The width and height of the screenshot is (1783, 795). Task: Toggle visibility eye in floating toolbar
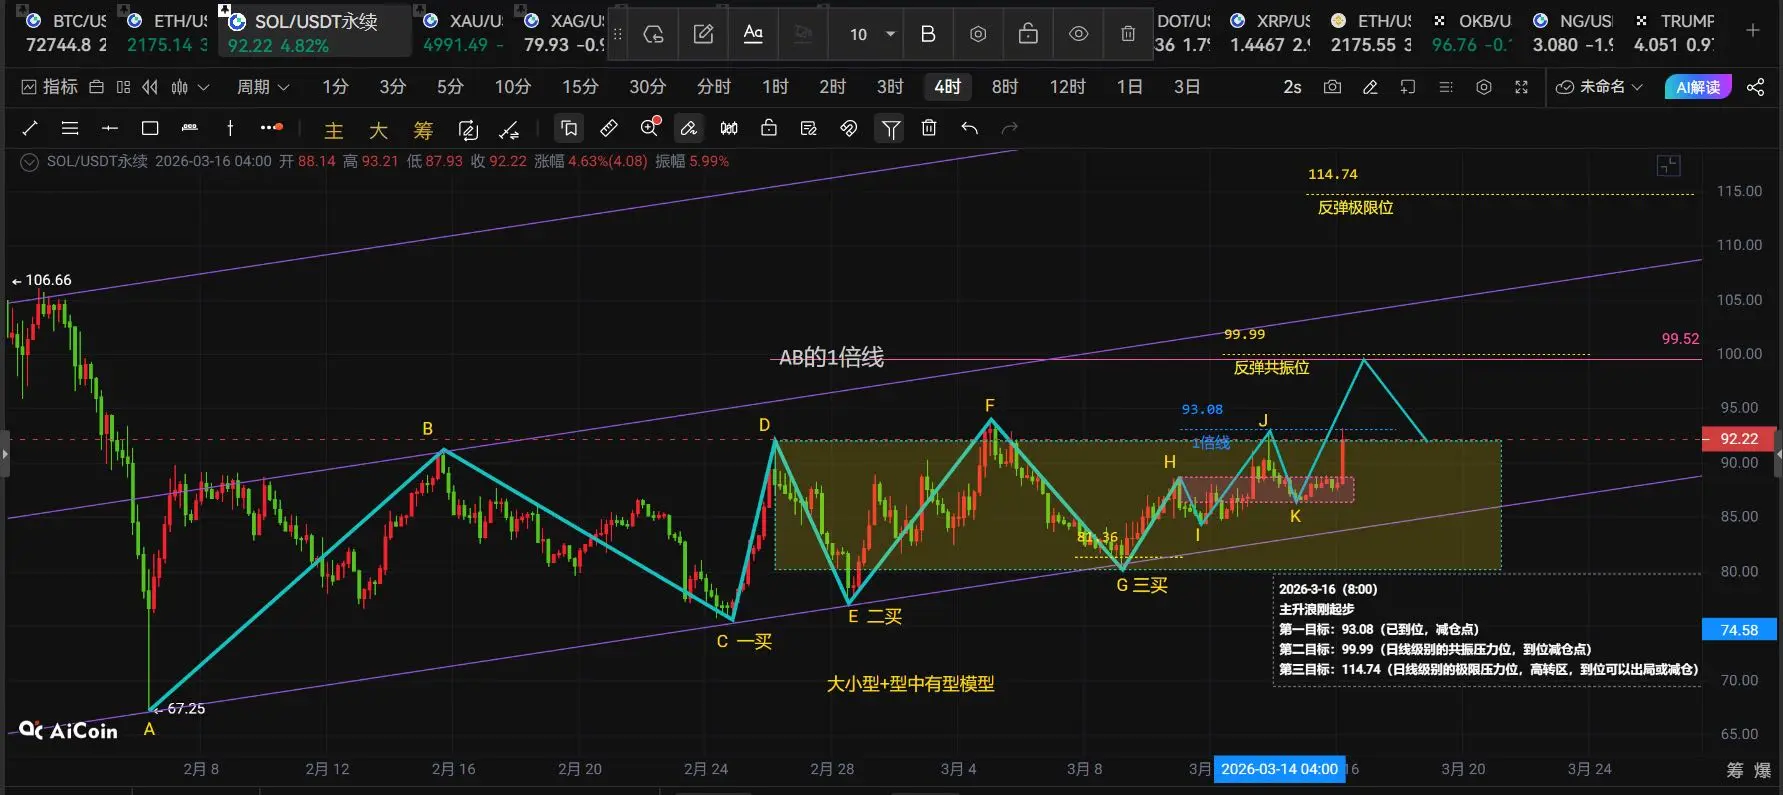tap(1078, 34)
